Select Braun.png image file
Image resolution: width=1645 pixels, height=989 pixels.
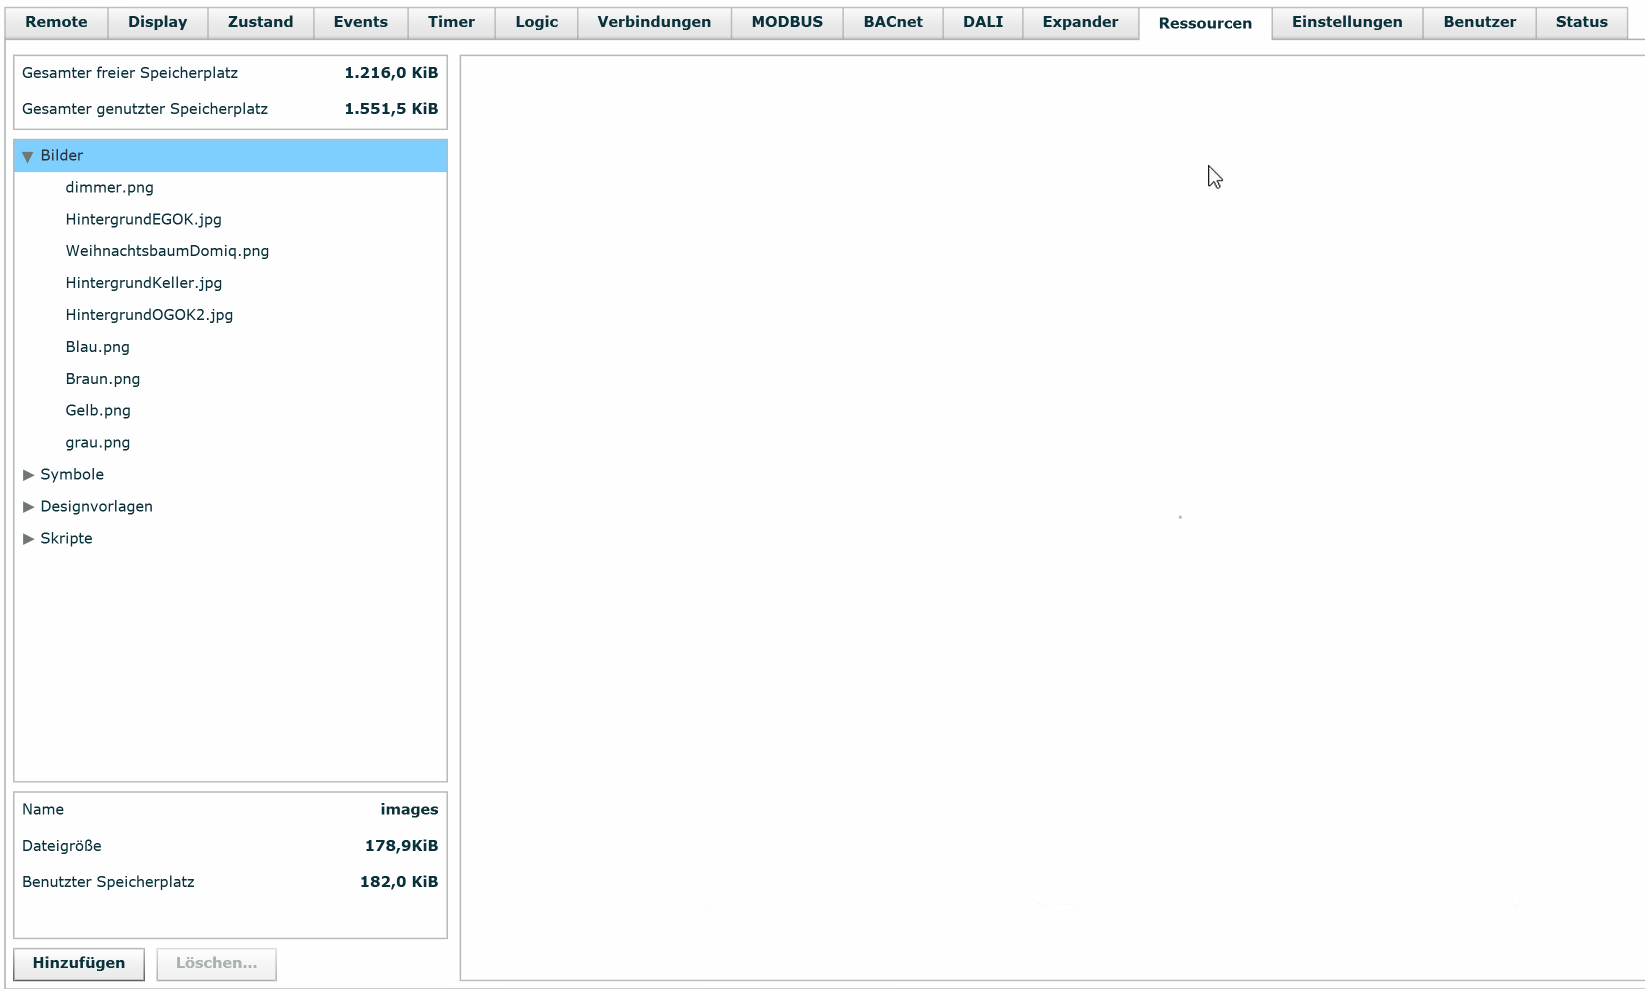(x=102, y=379)
